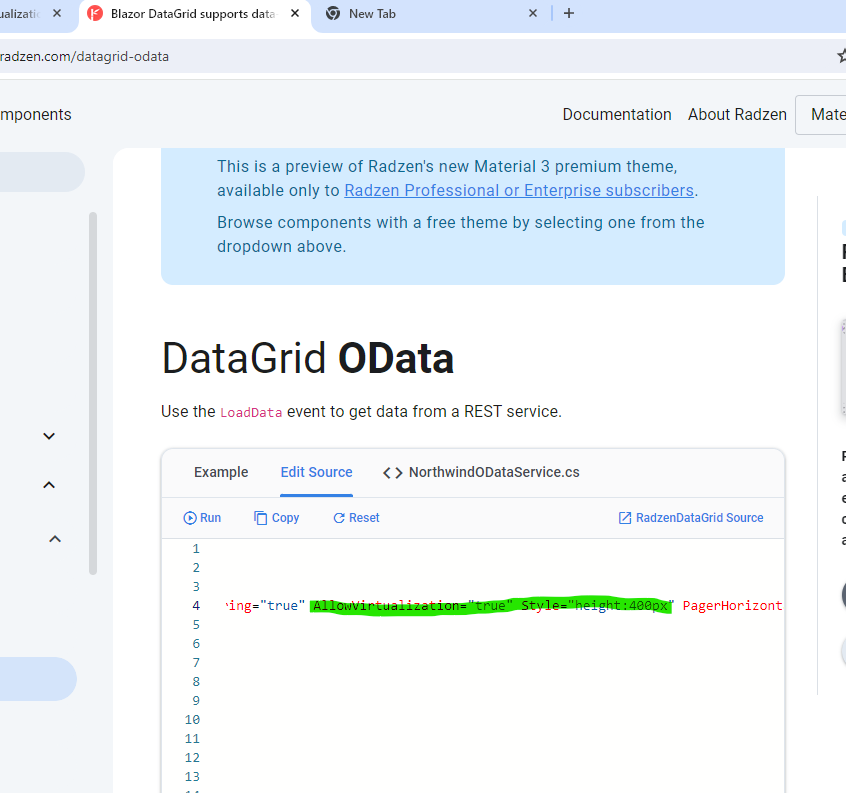Click the DataGrid OData page heading
The width and height of the screenshot is (846, 793).
tap(308, 358)
